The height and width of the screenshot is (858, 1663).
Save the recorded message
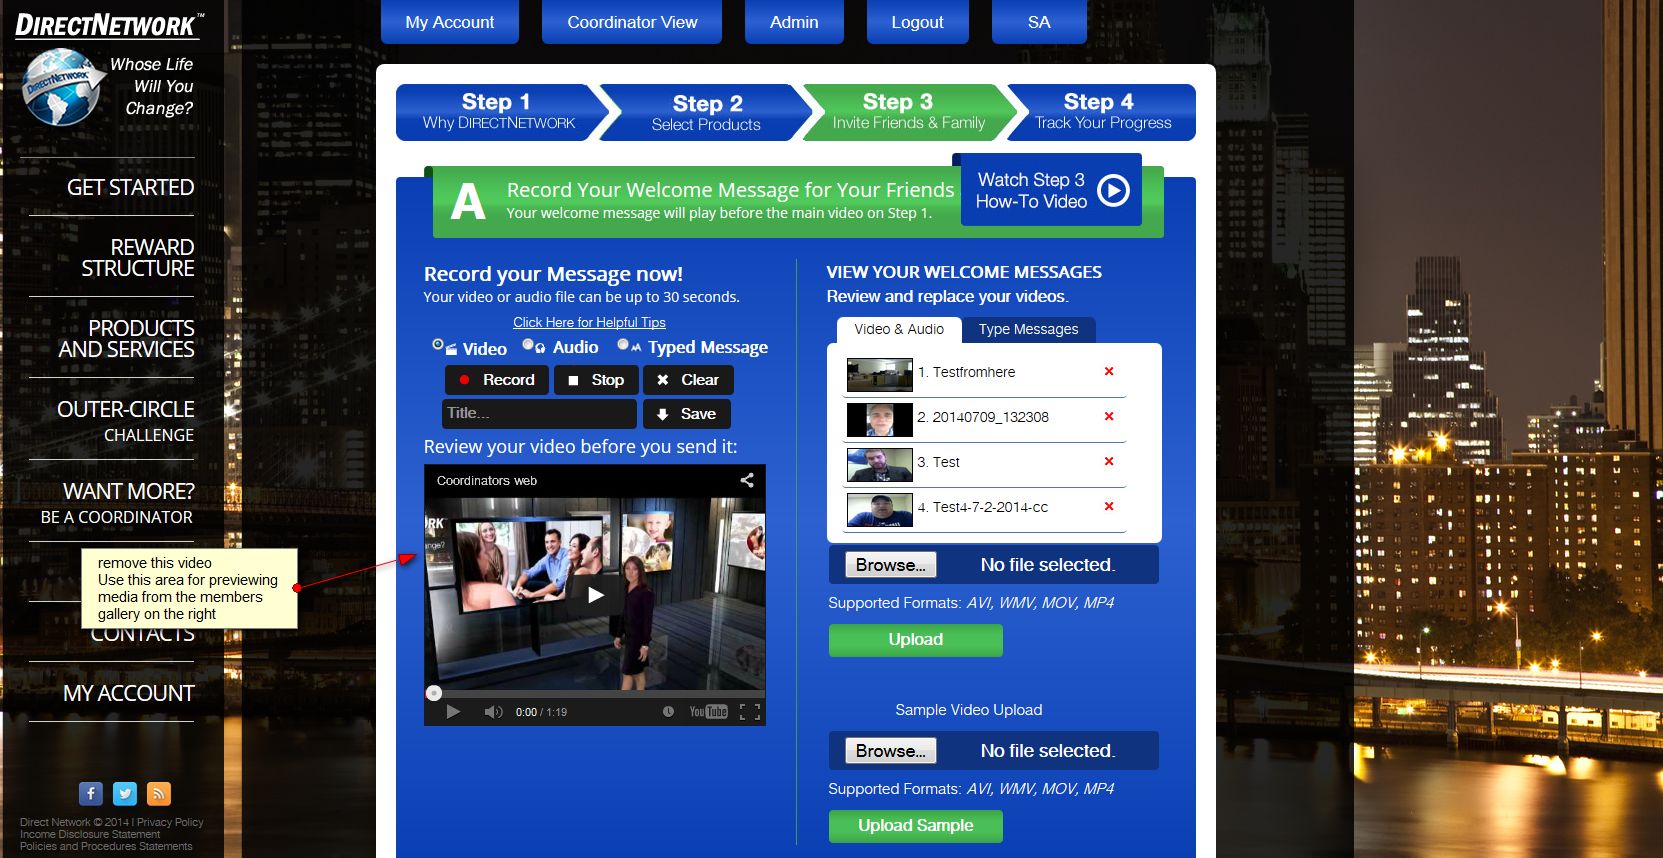[687, 414]
